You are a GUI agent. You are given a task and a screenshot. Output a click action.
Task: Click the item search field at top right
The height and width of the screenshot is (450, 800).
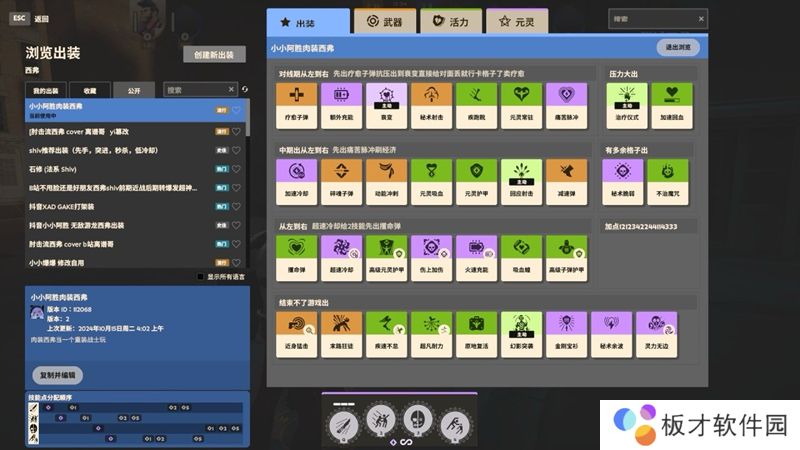tap(657, 19)
